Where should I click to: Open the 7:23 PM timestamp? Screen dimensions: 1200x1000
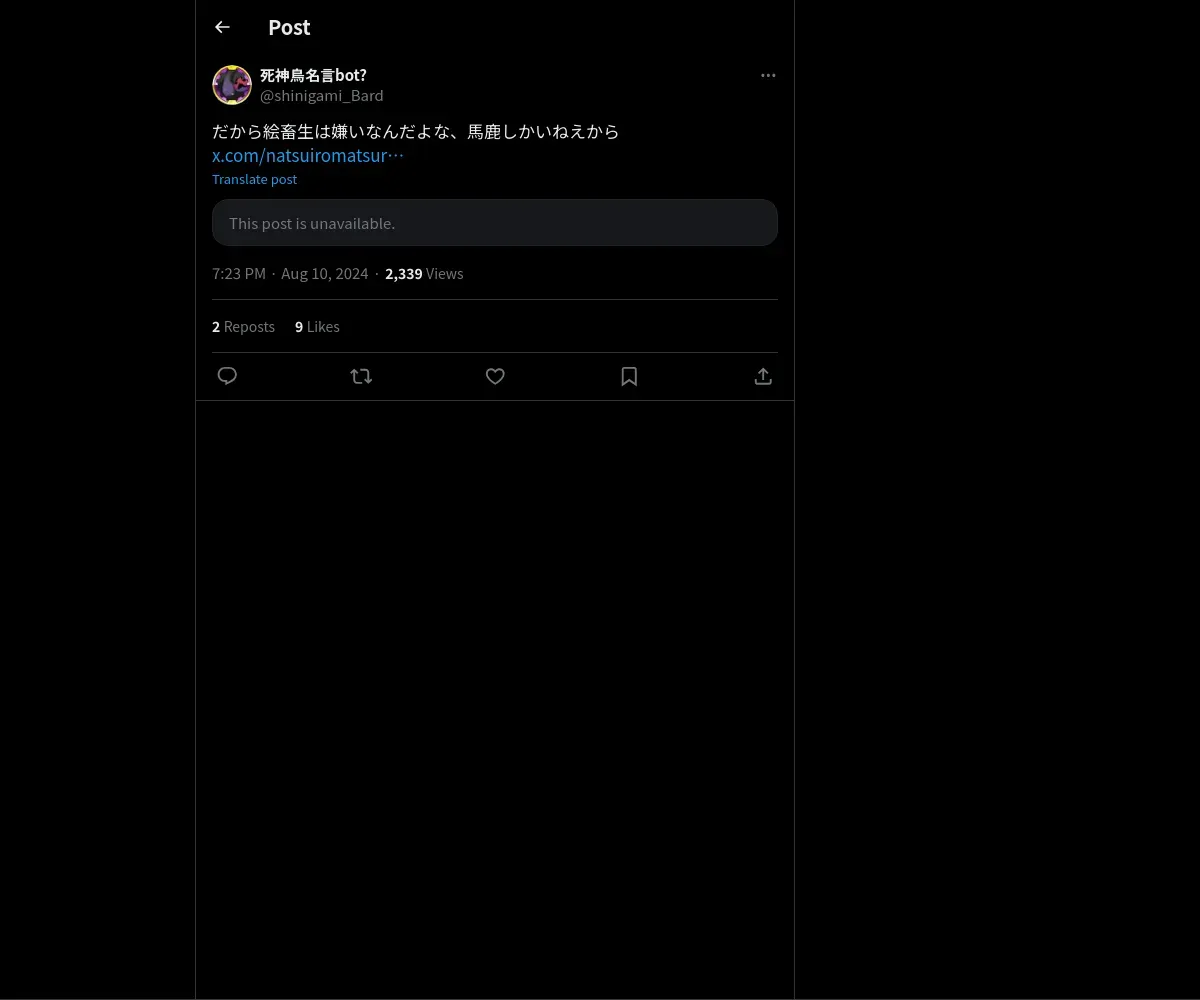pos(239,273)
